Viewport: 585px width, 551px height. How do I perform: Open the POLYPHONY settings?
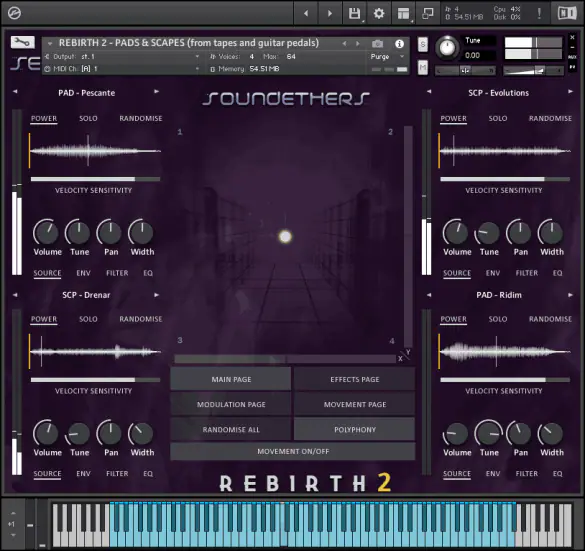pos(354,429)
